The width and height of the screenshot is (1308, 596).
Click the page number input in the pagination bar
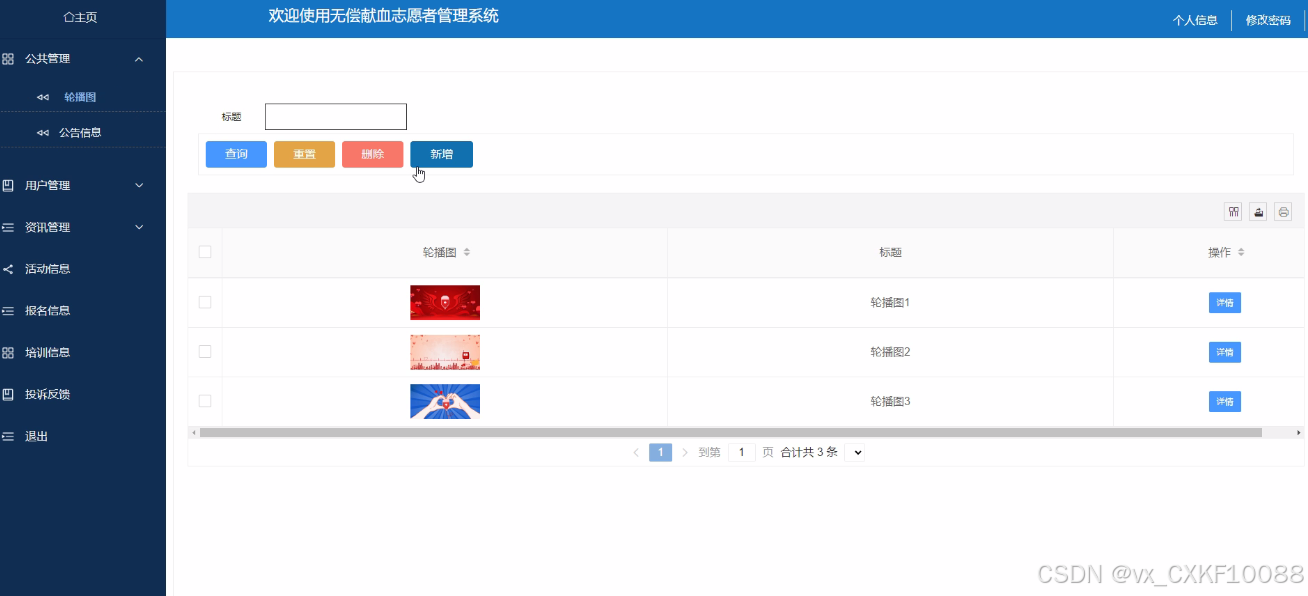pos(741,452)
